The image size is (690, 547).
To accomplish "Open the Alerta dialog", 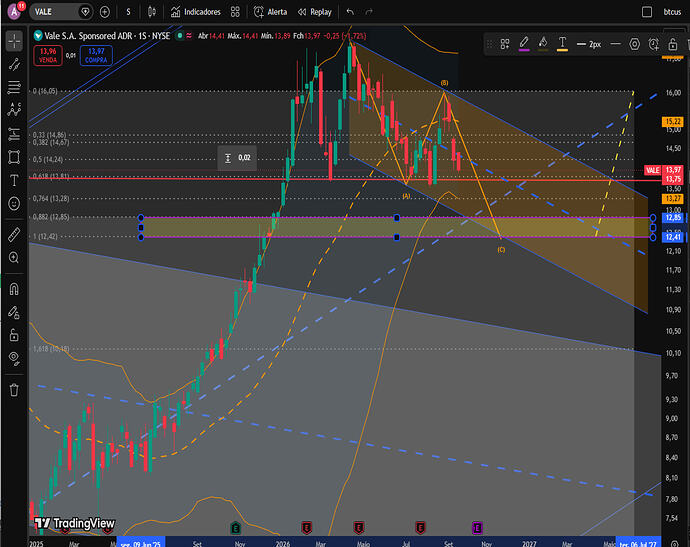I will (x=270, y=12).
